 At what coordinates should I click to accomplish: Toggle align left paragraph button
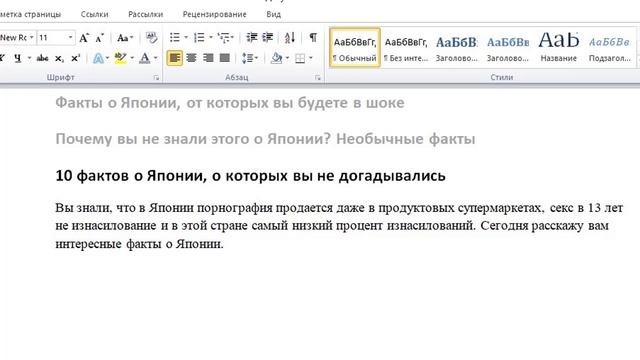coord(175,58)
